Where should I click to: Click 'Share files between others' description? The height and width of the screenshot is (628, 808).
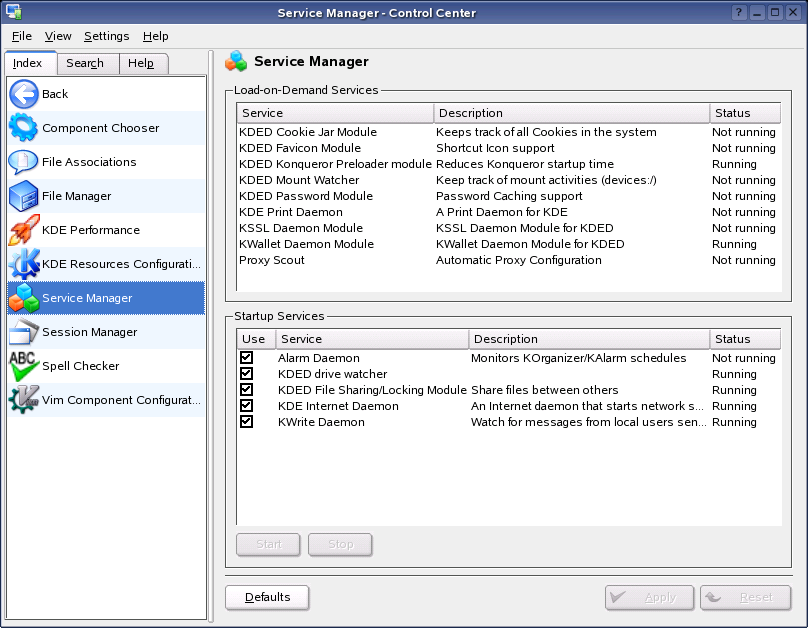coord(545,390)
